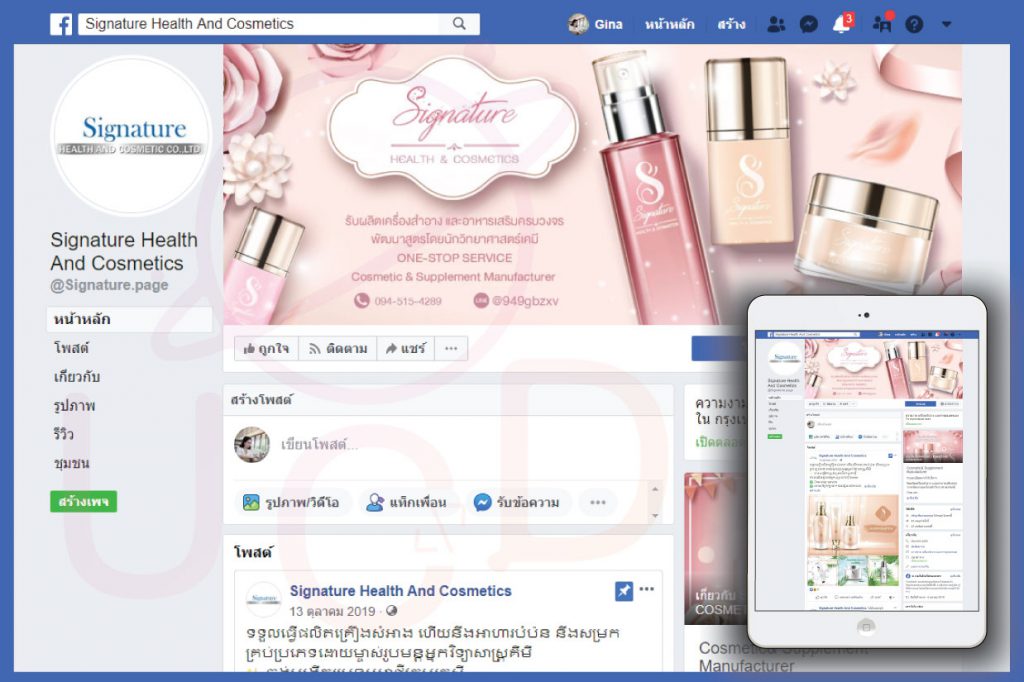Open the quick help icon with red dot
This screenshot has height=682, width=1024.
tap(881, 25)
